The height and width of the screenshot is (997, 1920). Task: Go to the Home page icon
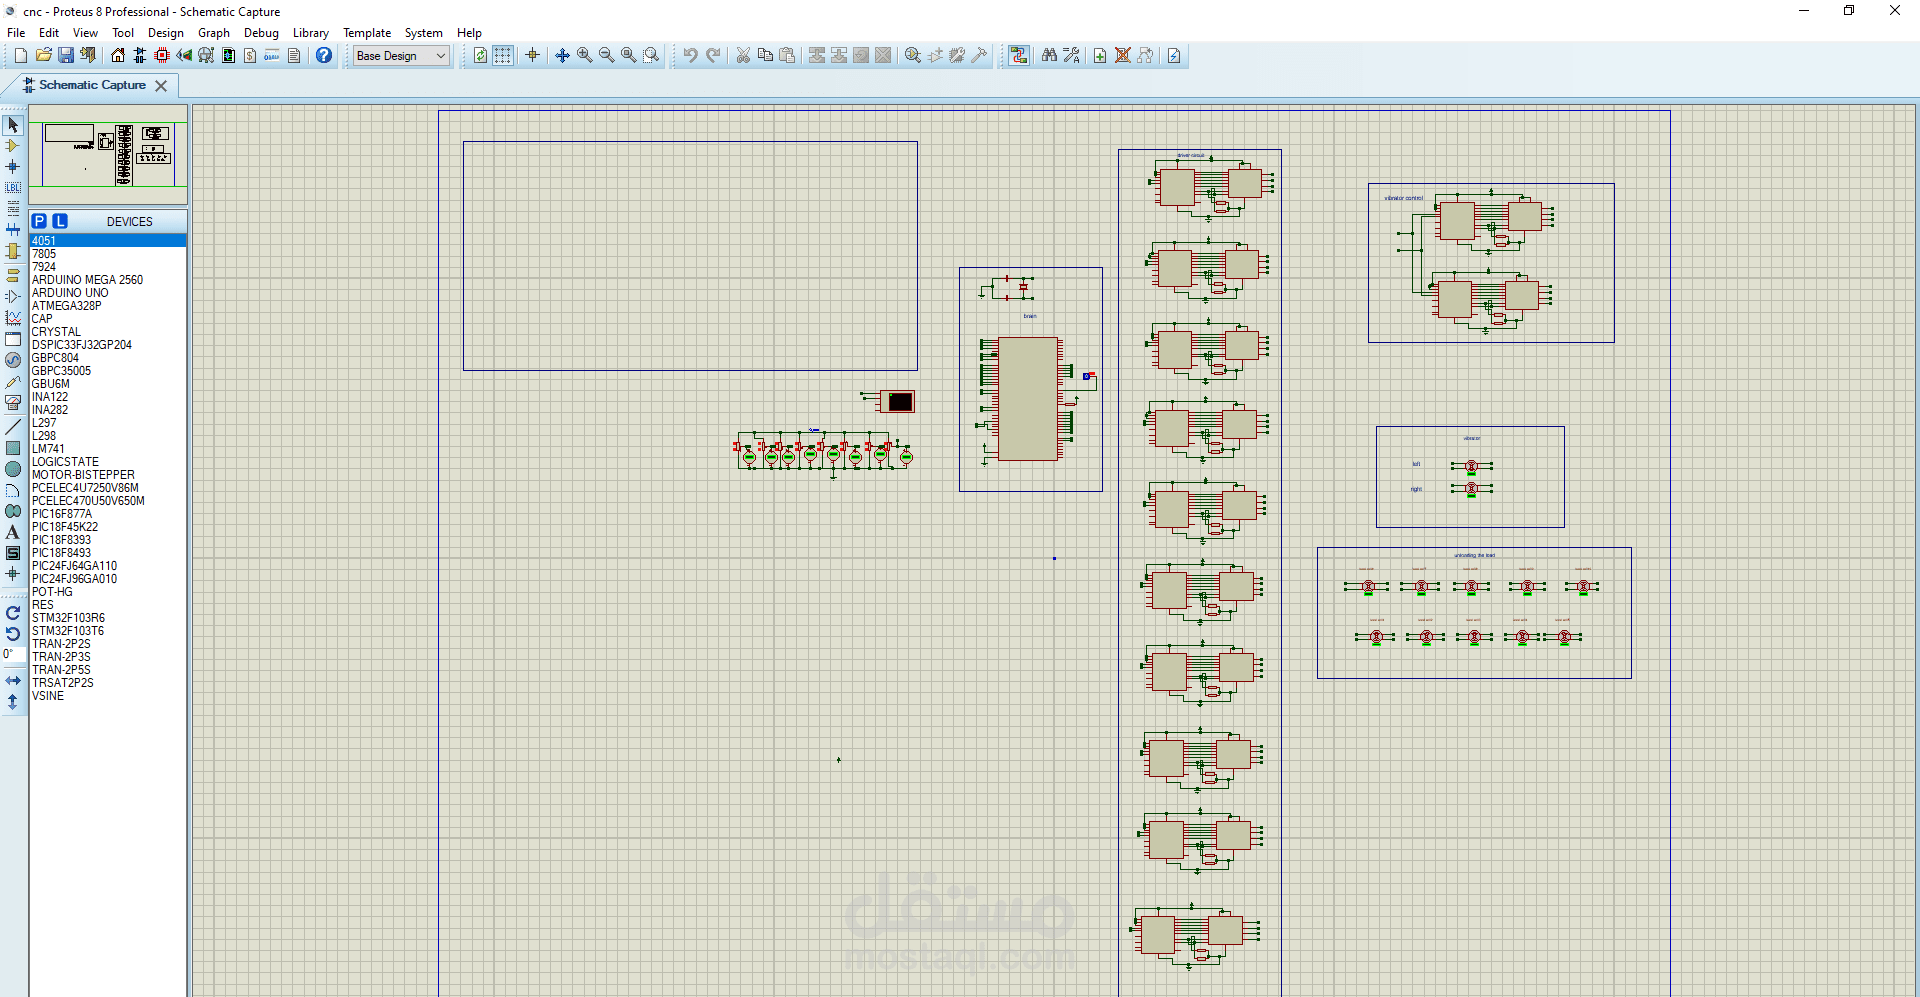click(x=118, y=56)
